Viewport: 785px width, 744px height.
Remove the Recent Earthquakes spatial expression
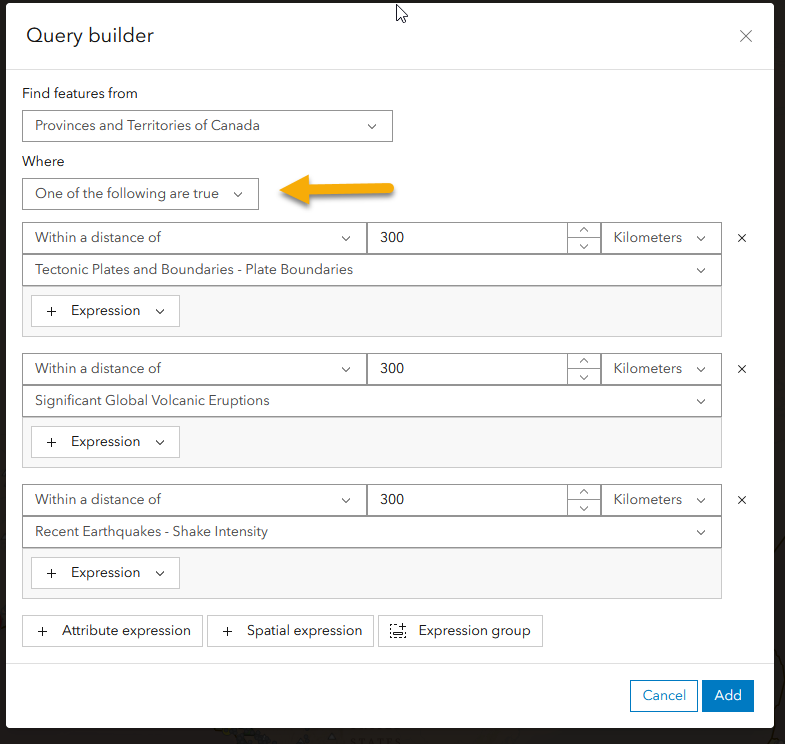point(742,500)
